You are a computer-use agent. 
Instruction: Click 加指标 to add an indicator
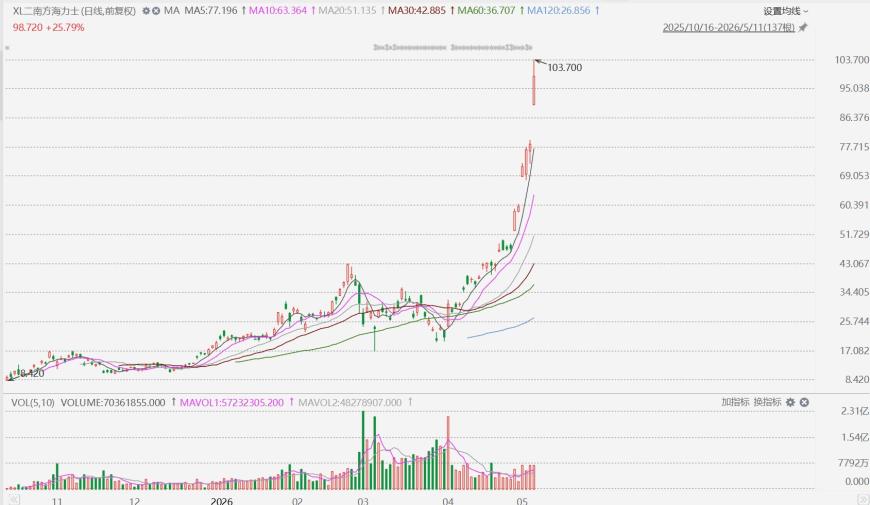click(x=735, y=402)
